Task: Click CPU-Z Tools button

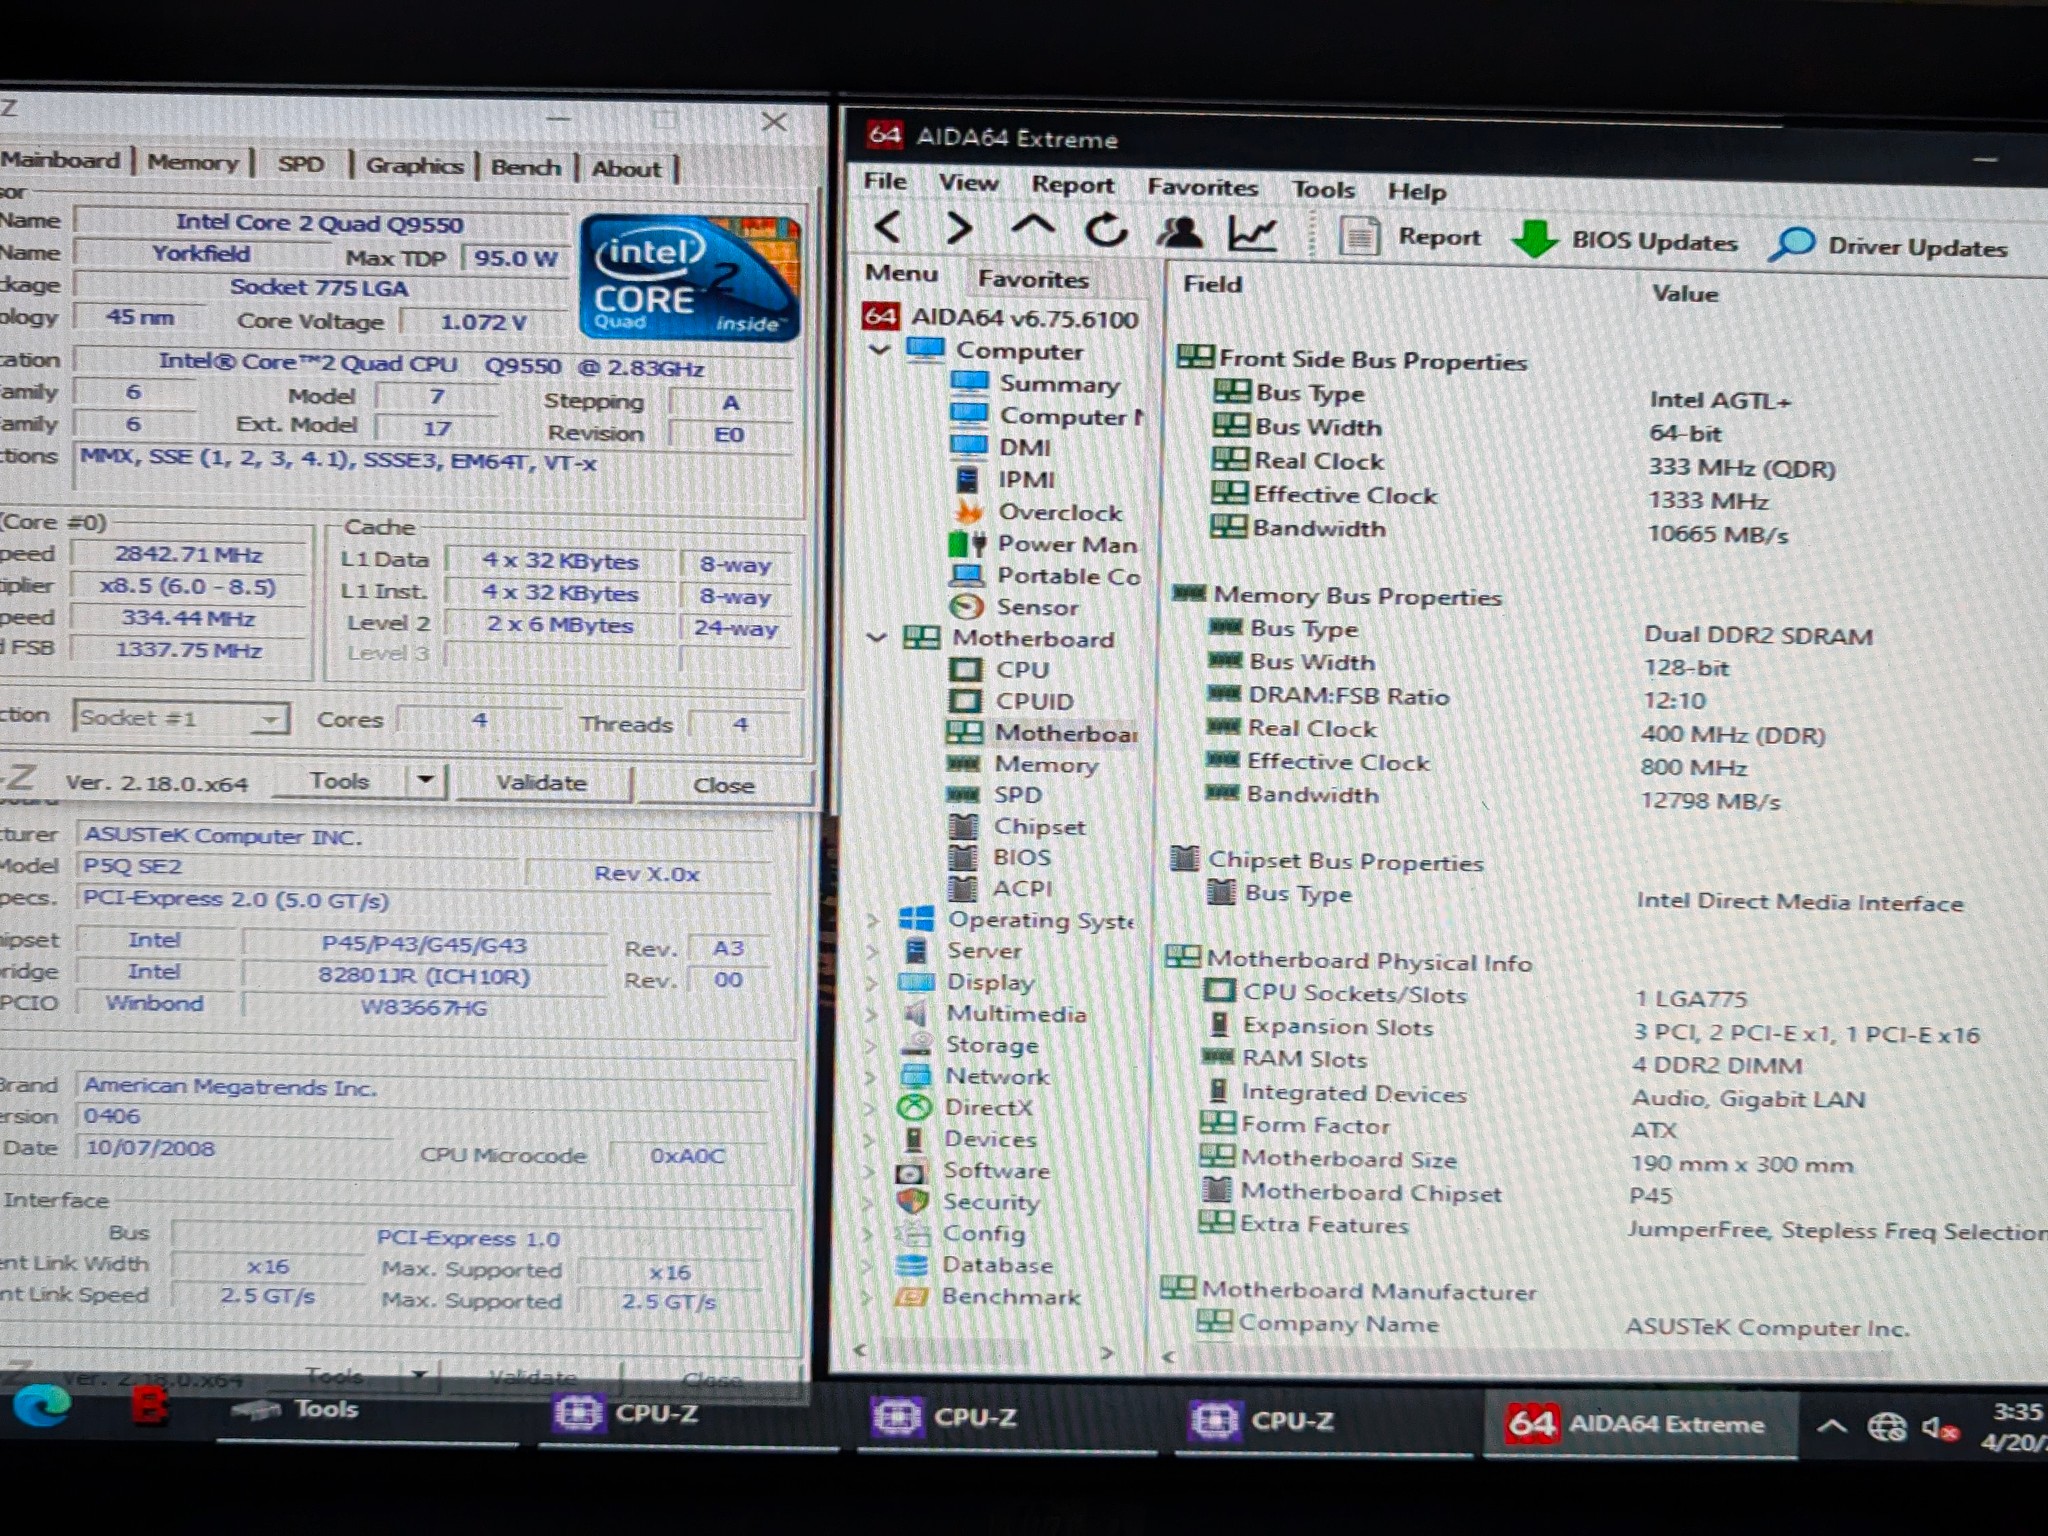Action: coord(340,780)
